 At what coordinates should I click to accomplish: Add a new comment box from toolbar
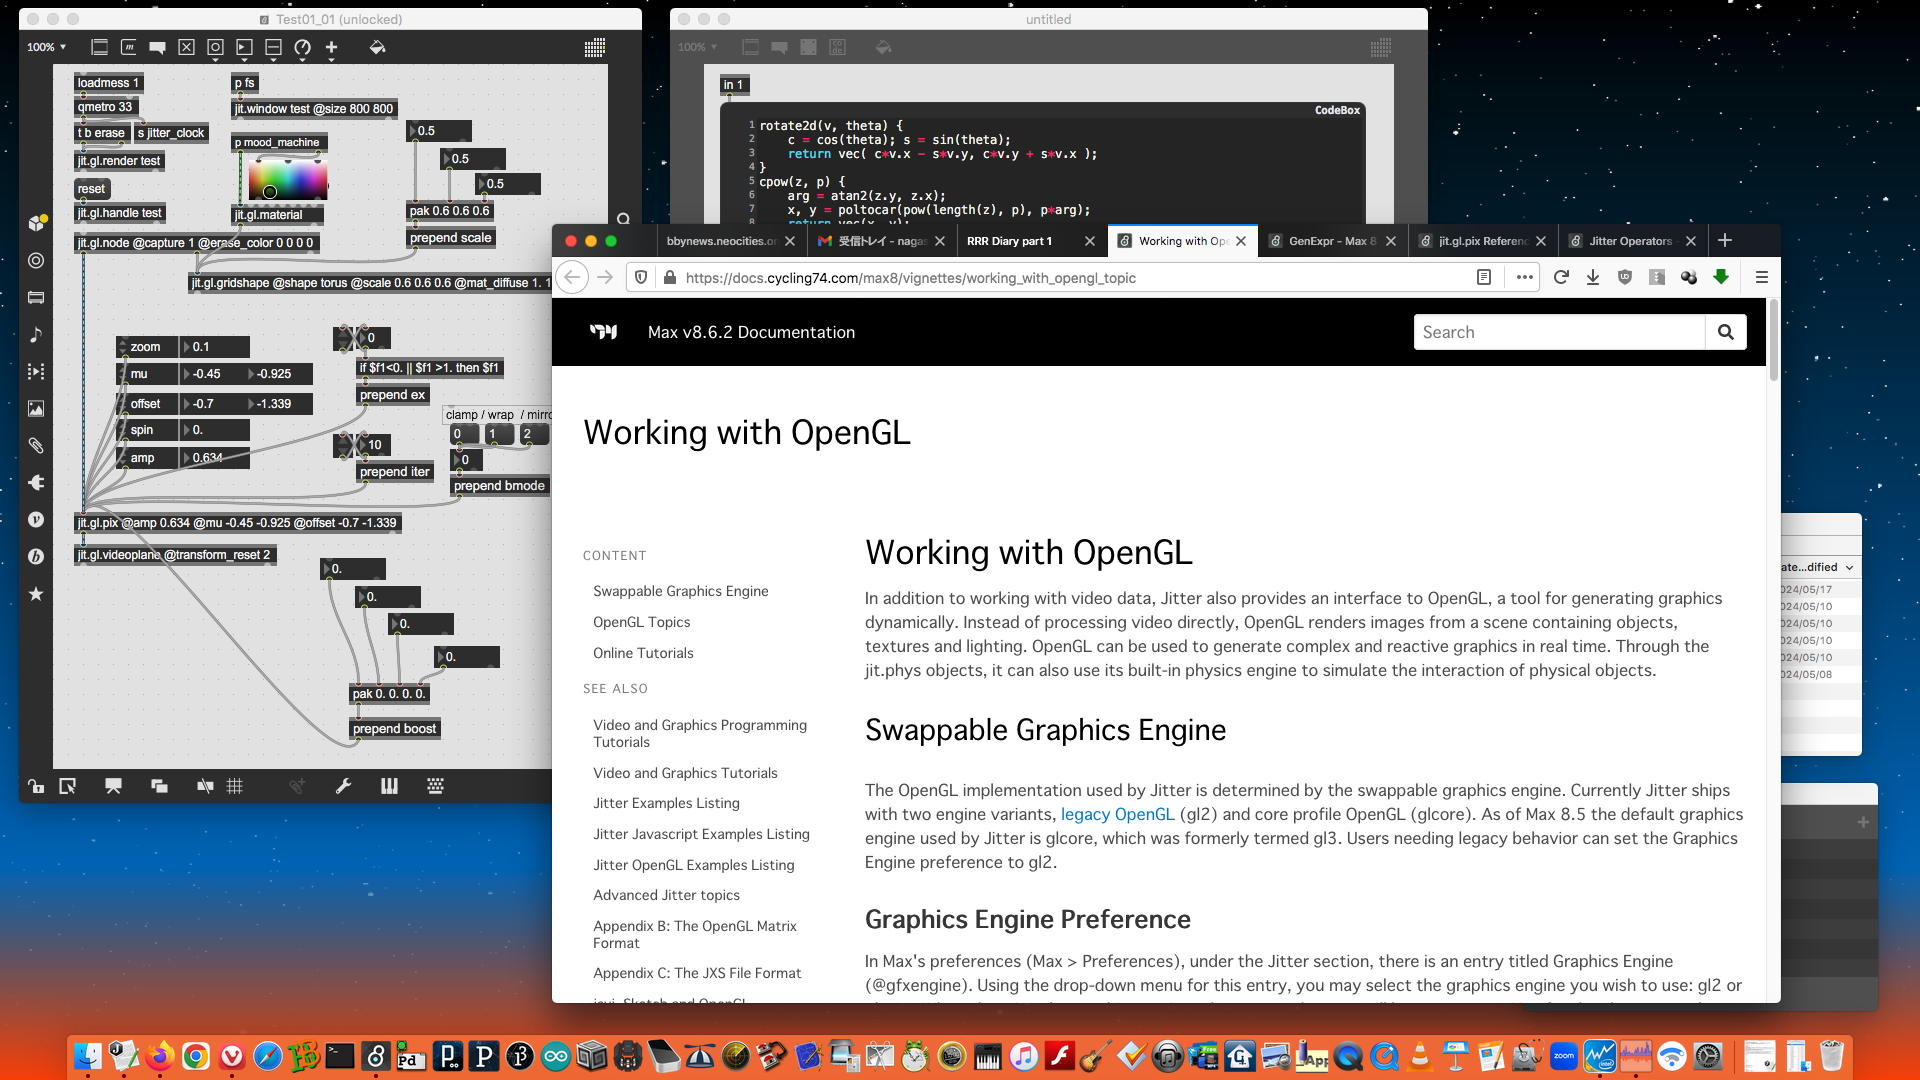pyautogui.click(x=157, y=47)
